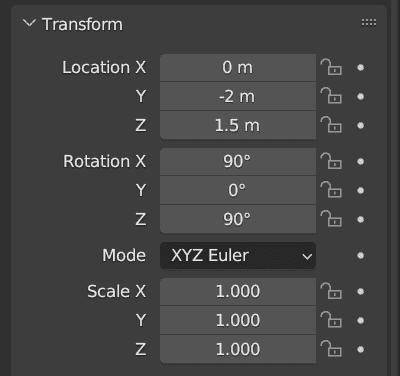Toggle the Rotation Y lock icon

click(331, 190)
